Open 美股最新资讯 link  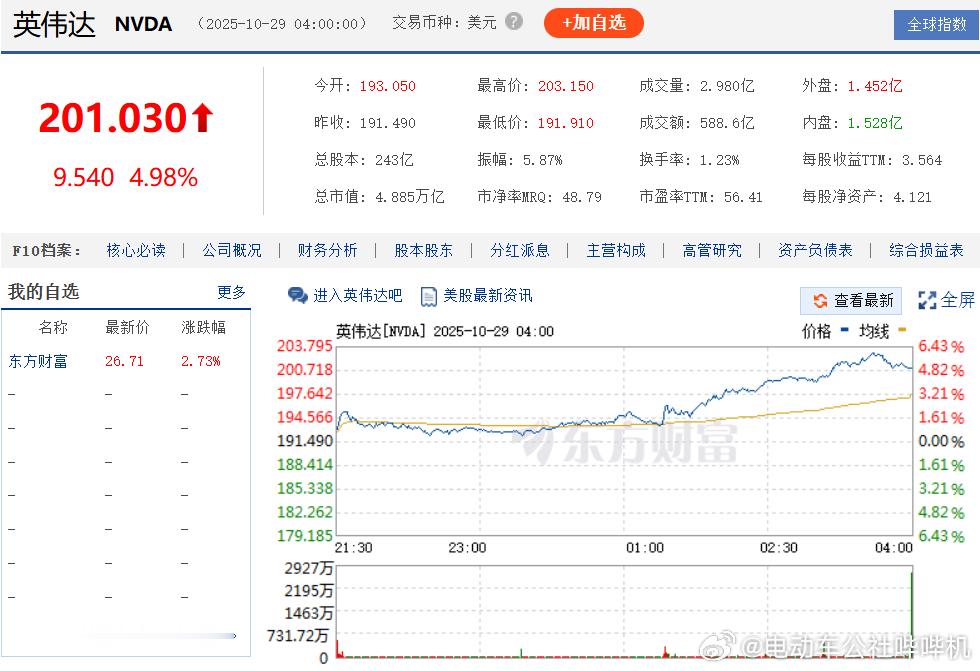coord(488,296)
